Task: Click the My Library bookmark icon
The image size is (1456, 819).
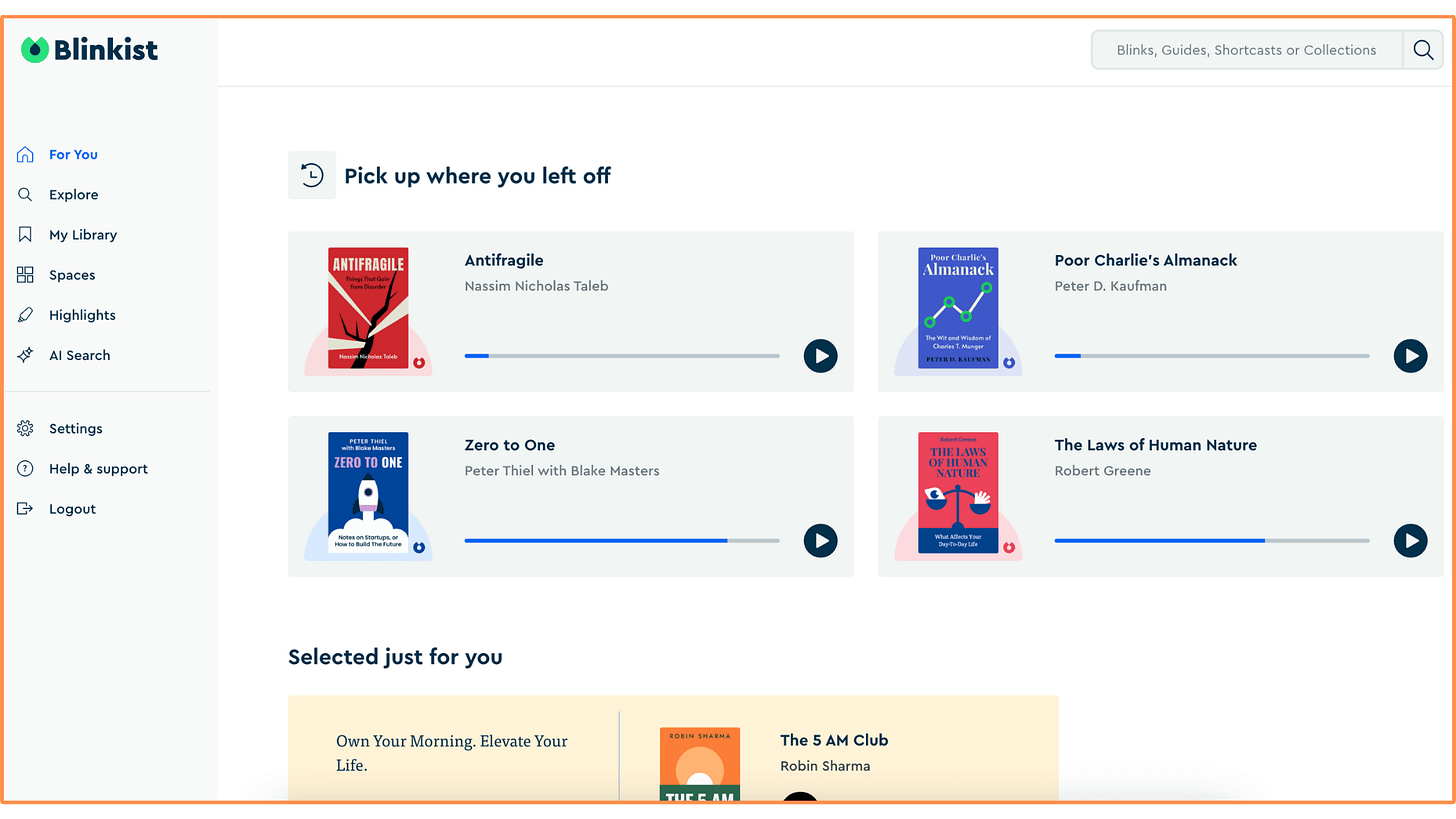Action: pos(26,234)
